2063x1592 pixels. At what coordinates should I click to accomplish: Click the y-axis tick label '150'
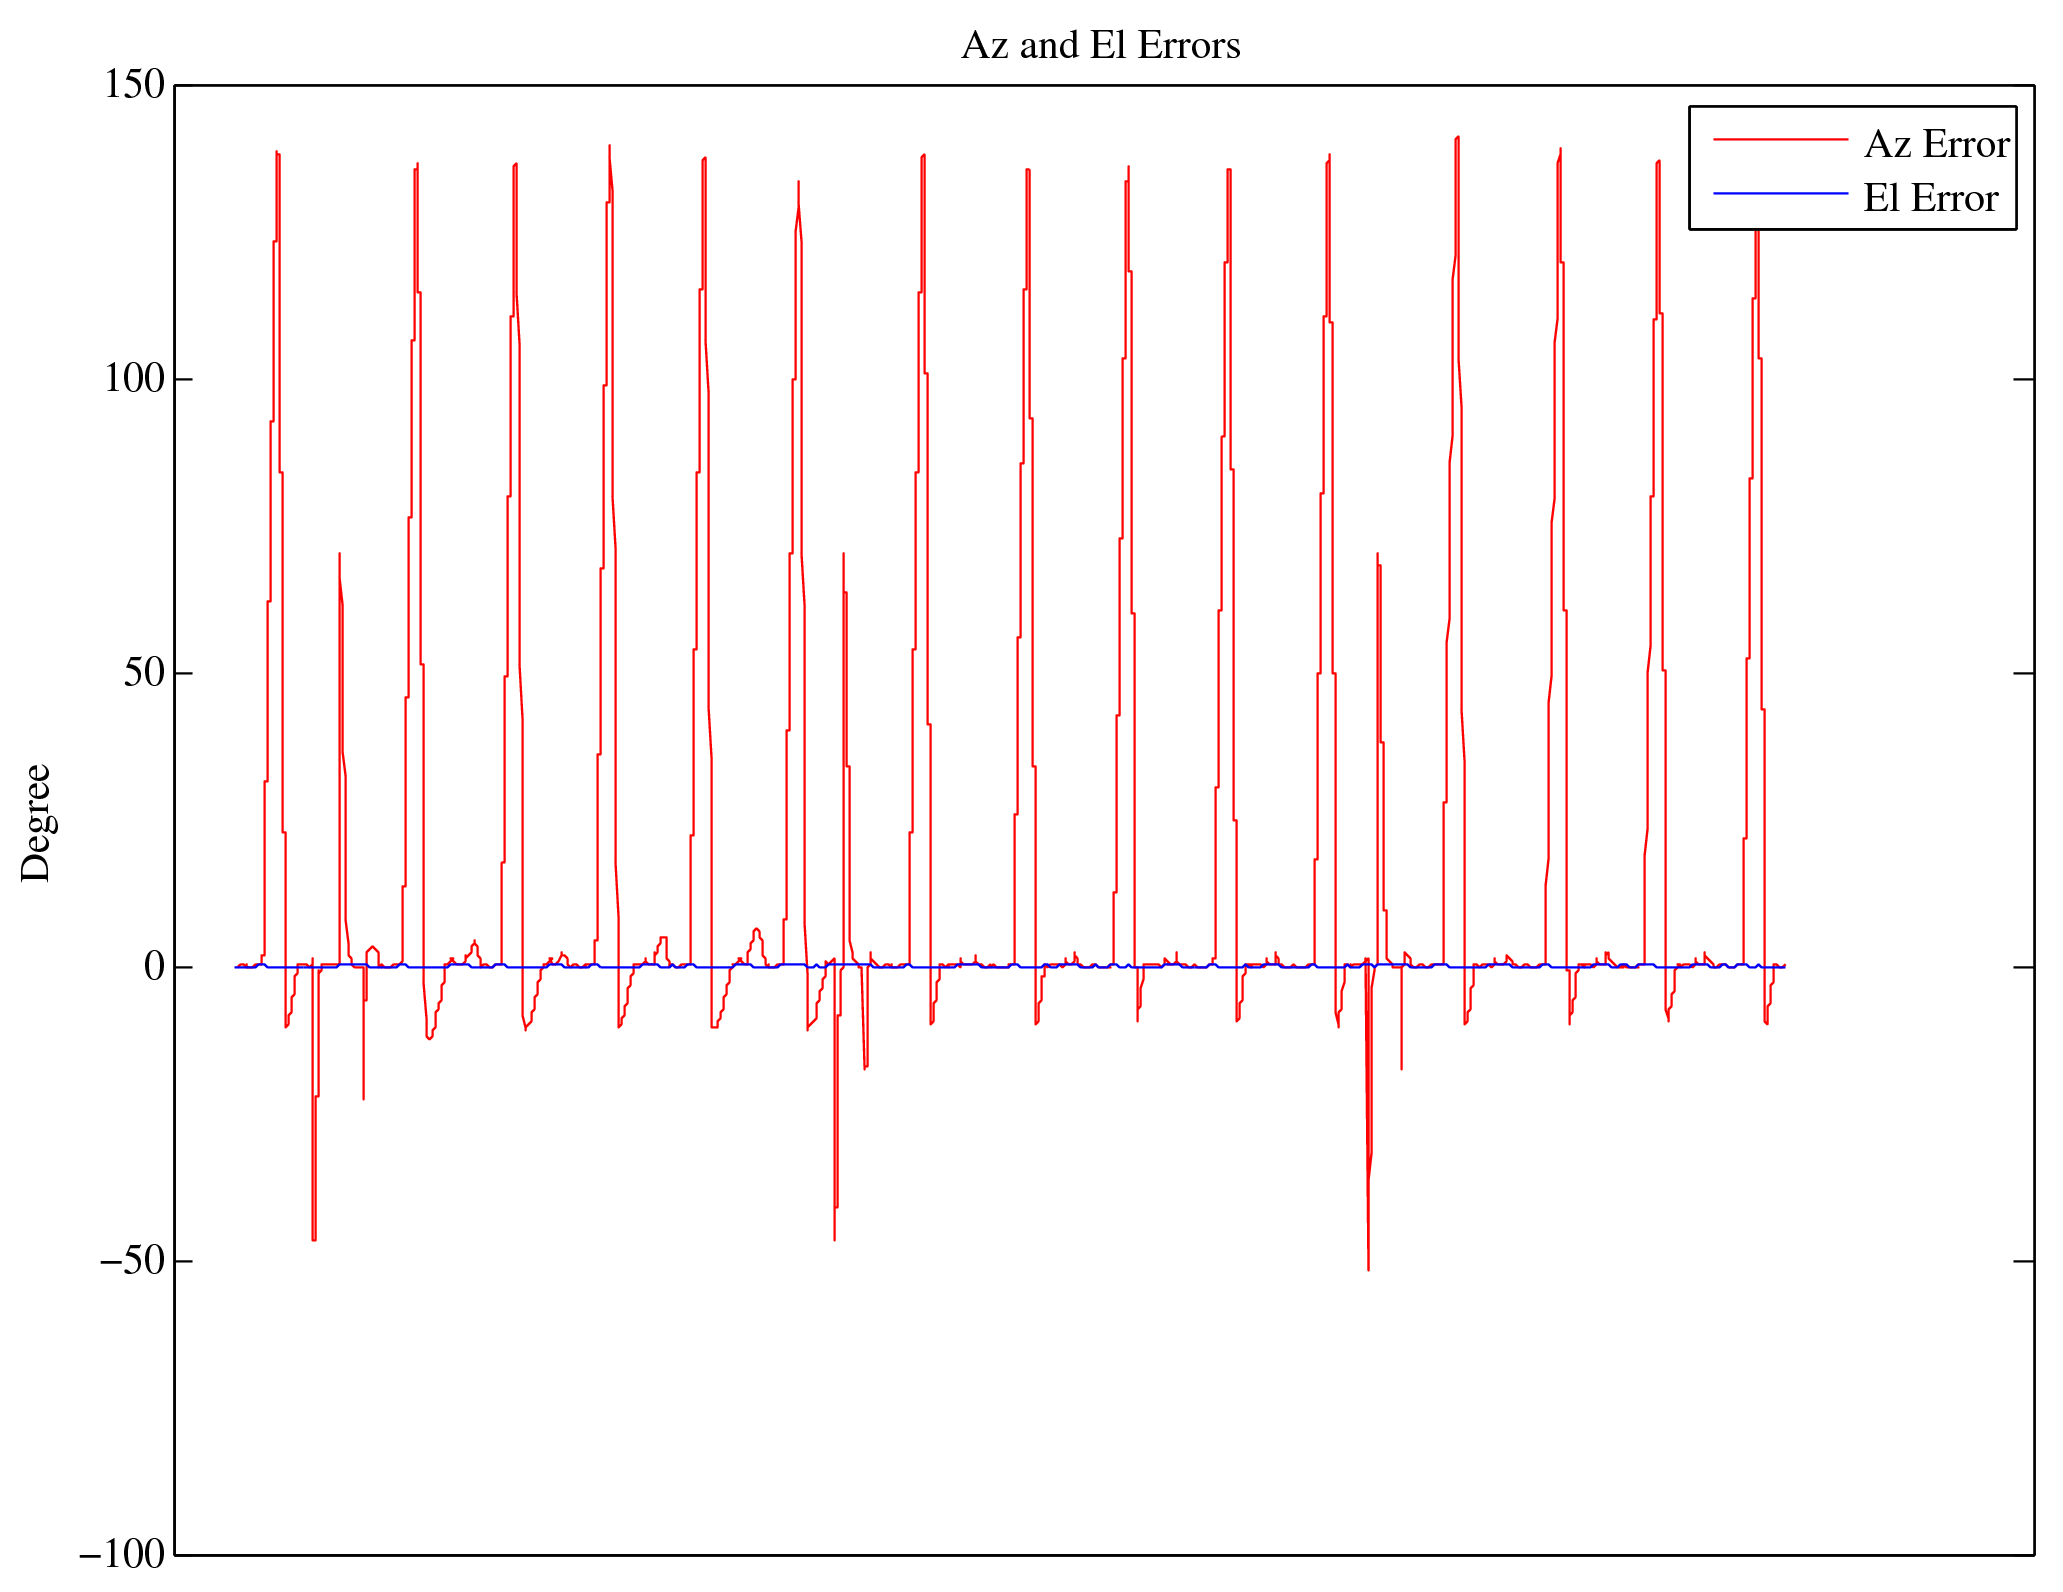134,85
